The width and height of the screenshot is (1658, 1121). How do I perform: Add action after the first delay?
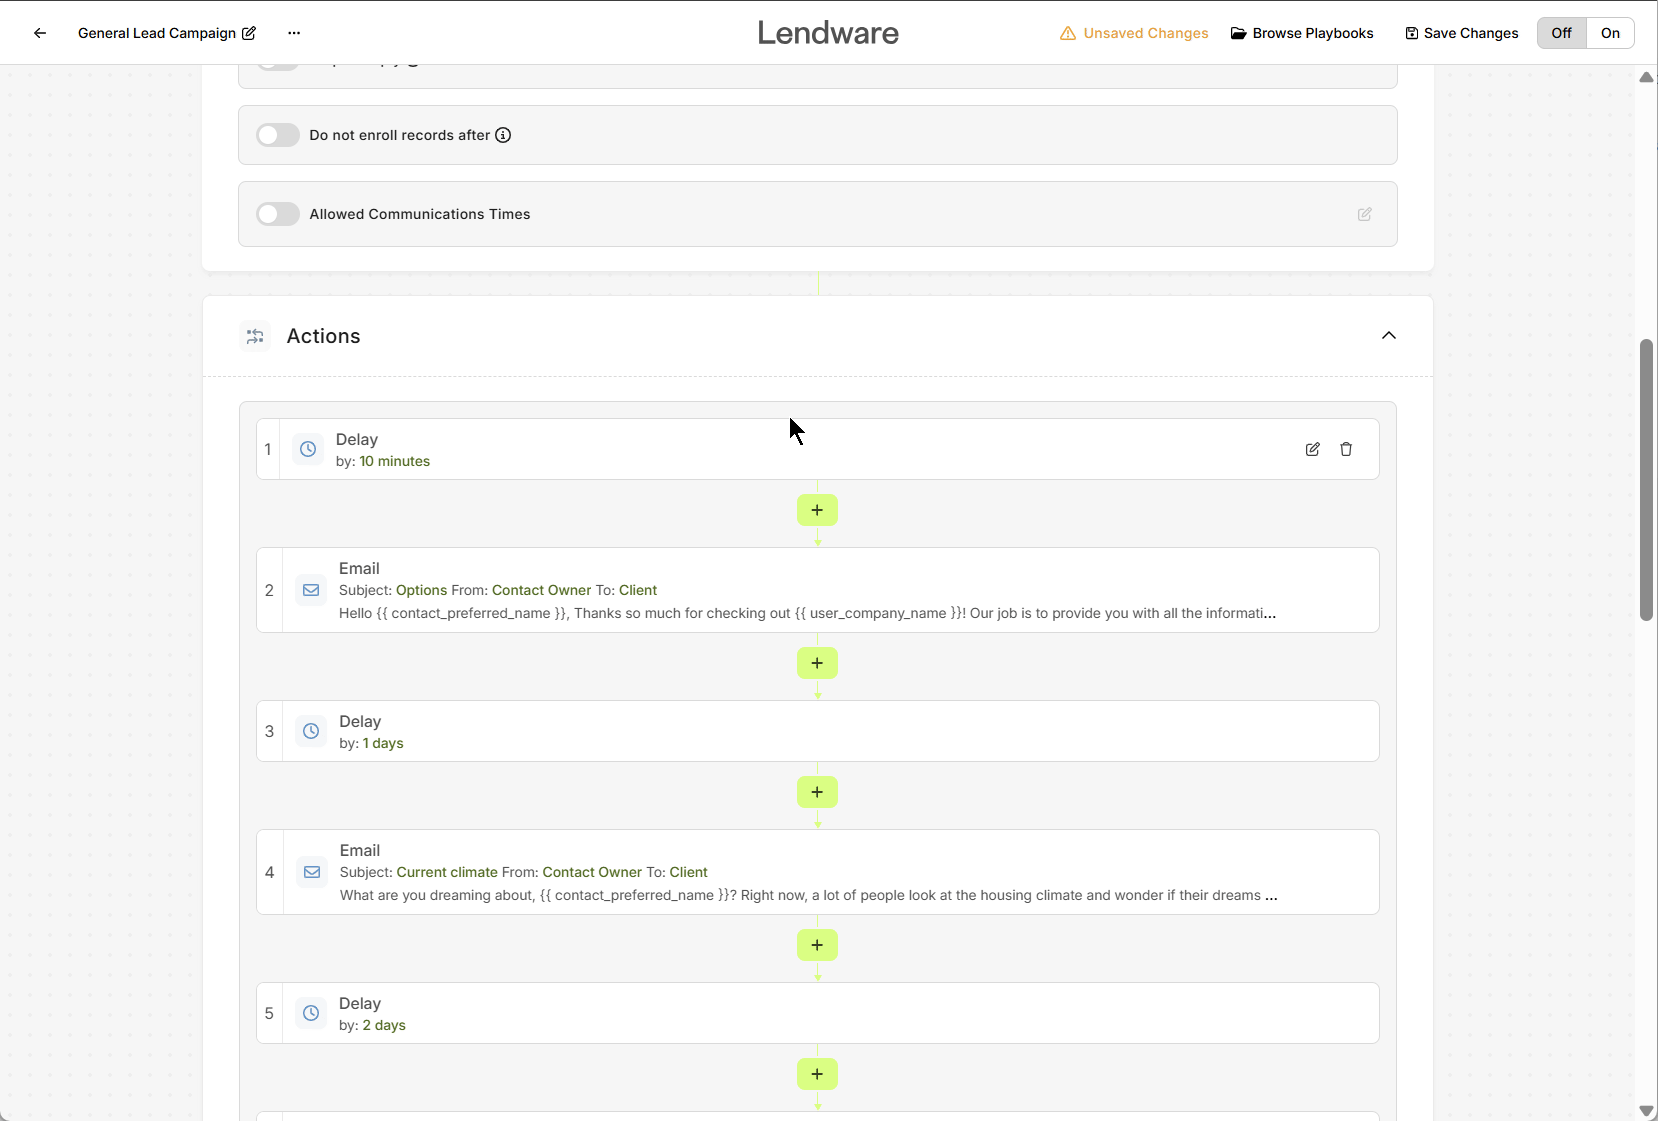(817, 510)
